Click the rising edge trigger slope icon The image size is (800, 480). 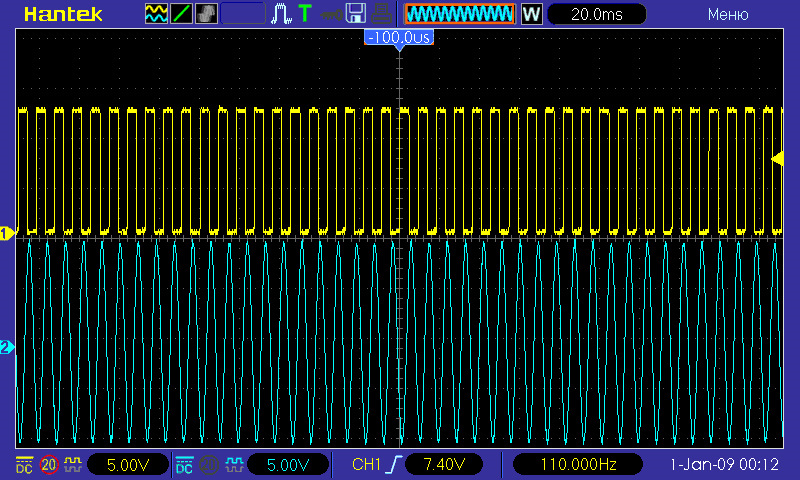[x=394, y=464]
